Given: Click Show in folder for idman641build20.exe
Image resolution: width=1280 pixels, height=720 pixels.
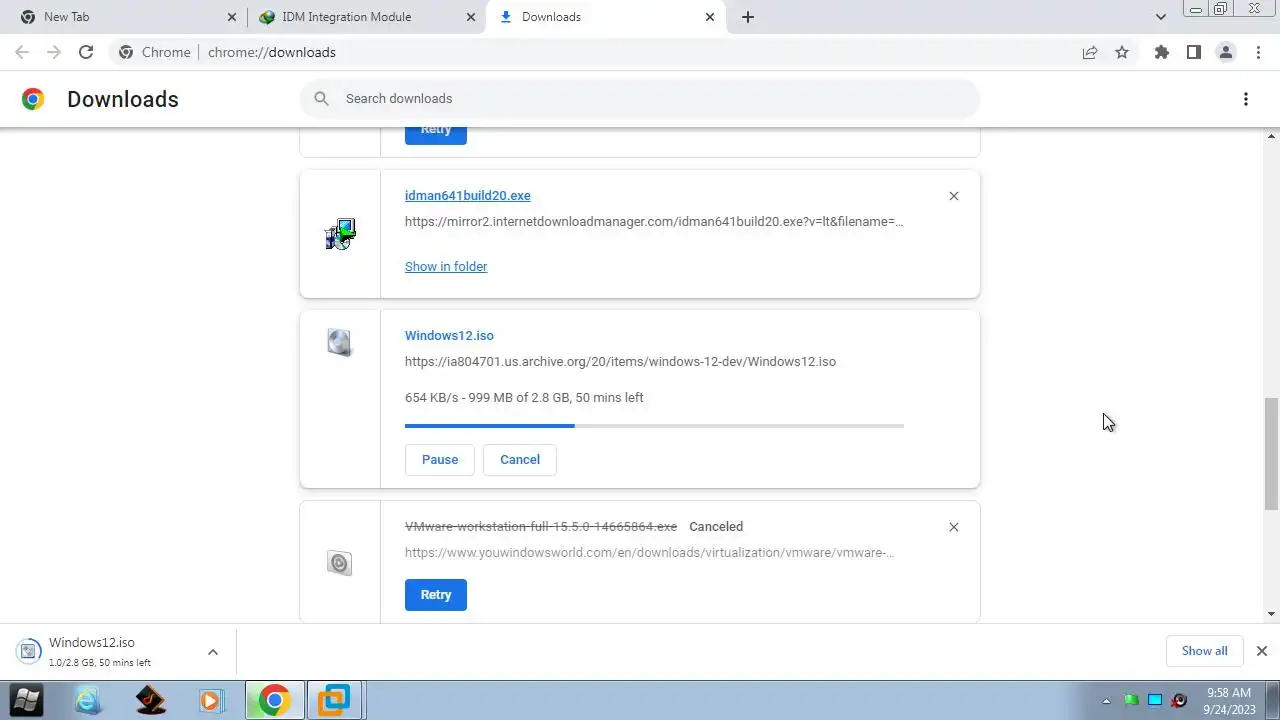Looking at the screenshot, I should pos(446,266).
